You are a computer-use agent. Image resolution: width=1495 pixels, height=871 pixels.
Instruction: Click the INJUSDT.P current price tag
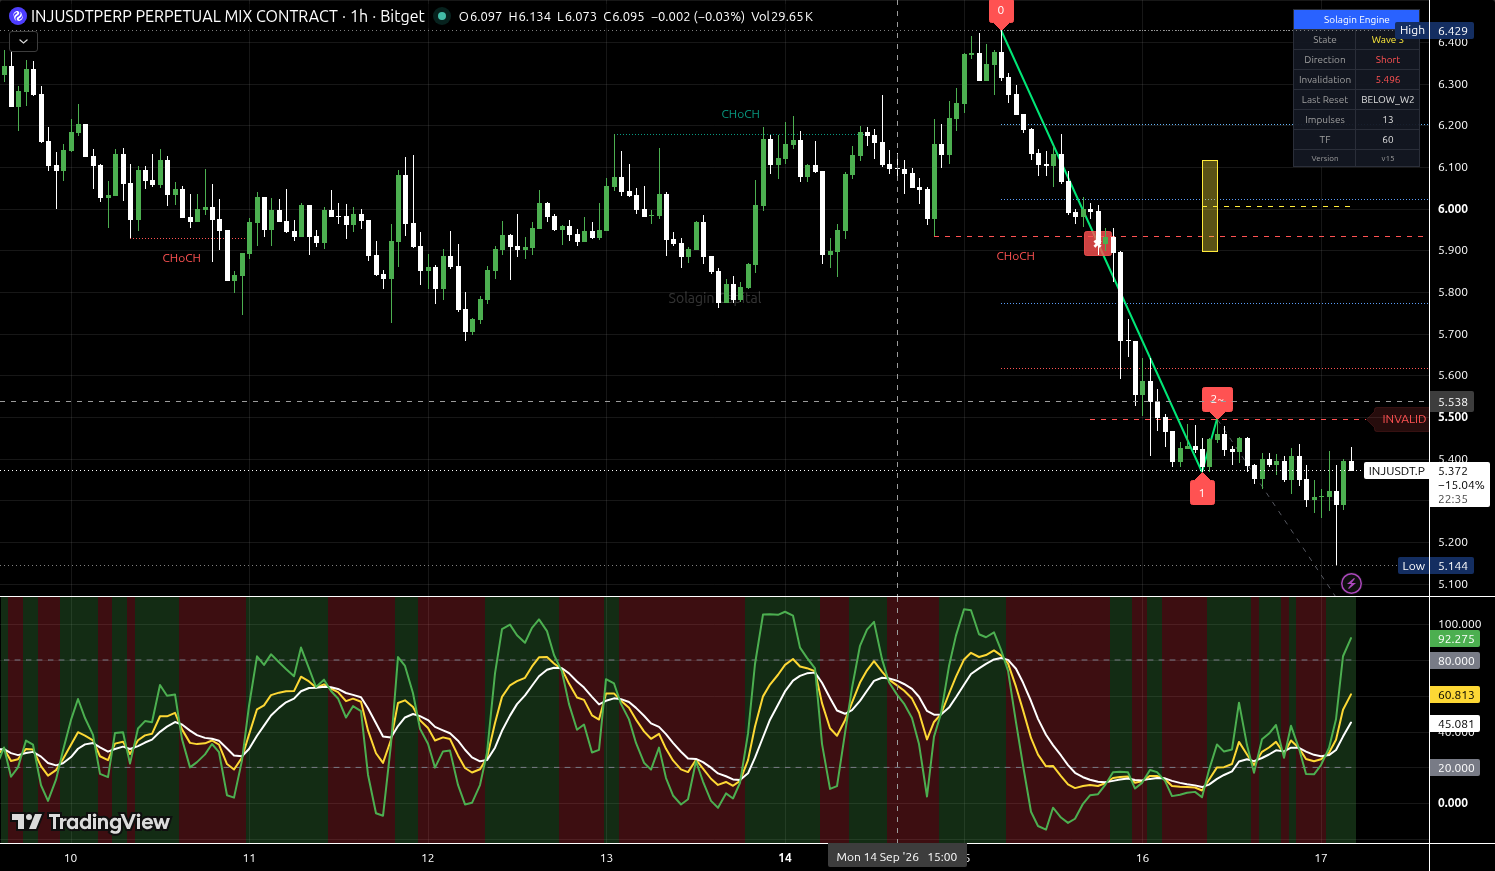click(1396, 471)
